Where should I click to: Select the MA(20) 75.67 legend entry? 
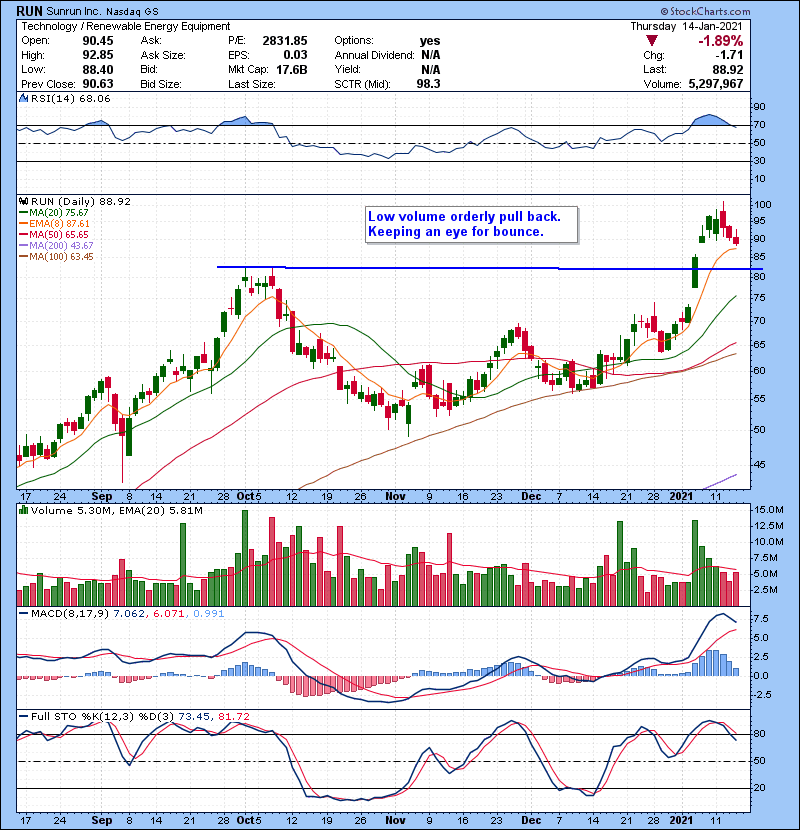54,213
